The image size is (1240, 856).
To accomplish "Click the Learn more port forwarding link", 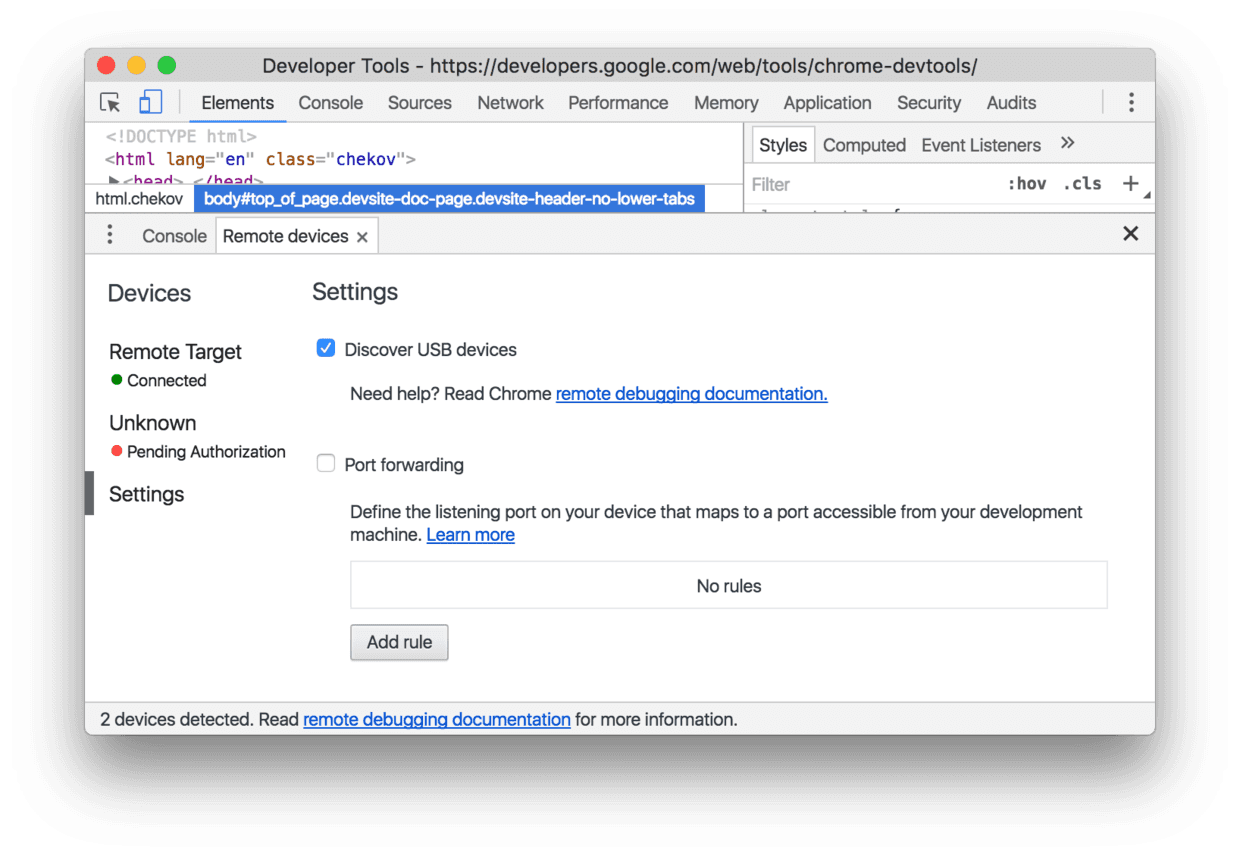I will click(x=470, y=534).
